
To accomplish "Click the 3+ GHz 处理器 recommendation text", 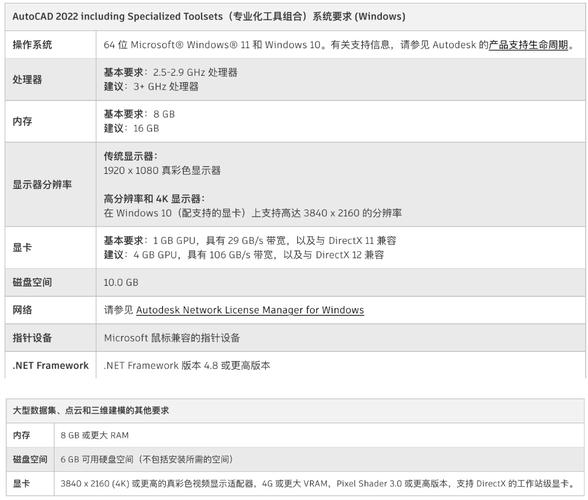I will pyautogui.click(x=151, y=87).
